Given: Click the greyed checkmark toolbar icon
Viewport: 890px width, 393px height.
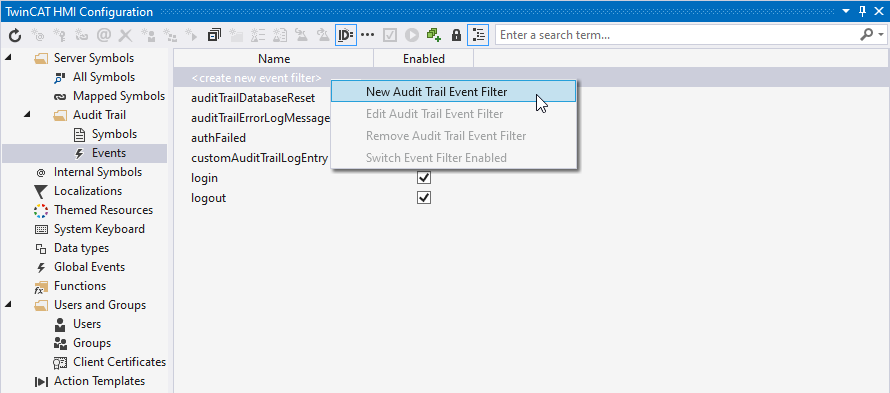Looking at the screenshot, I should 390,36.
